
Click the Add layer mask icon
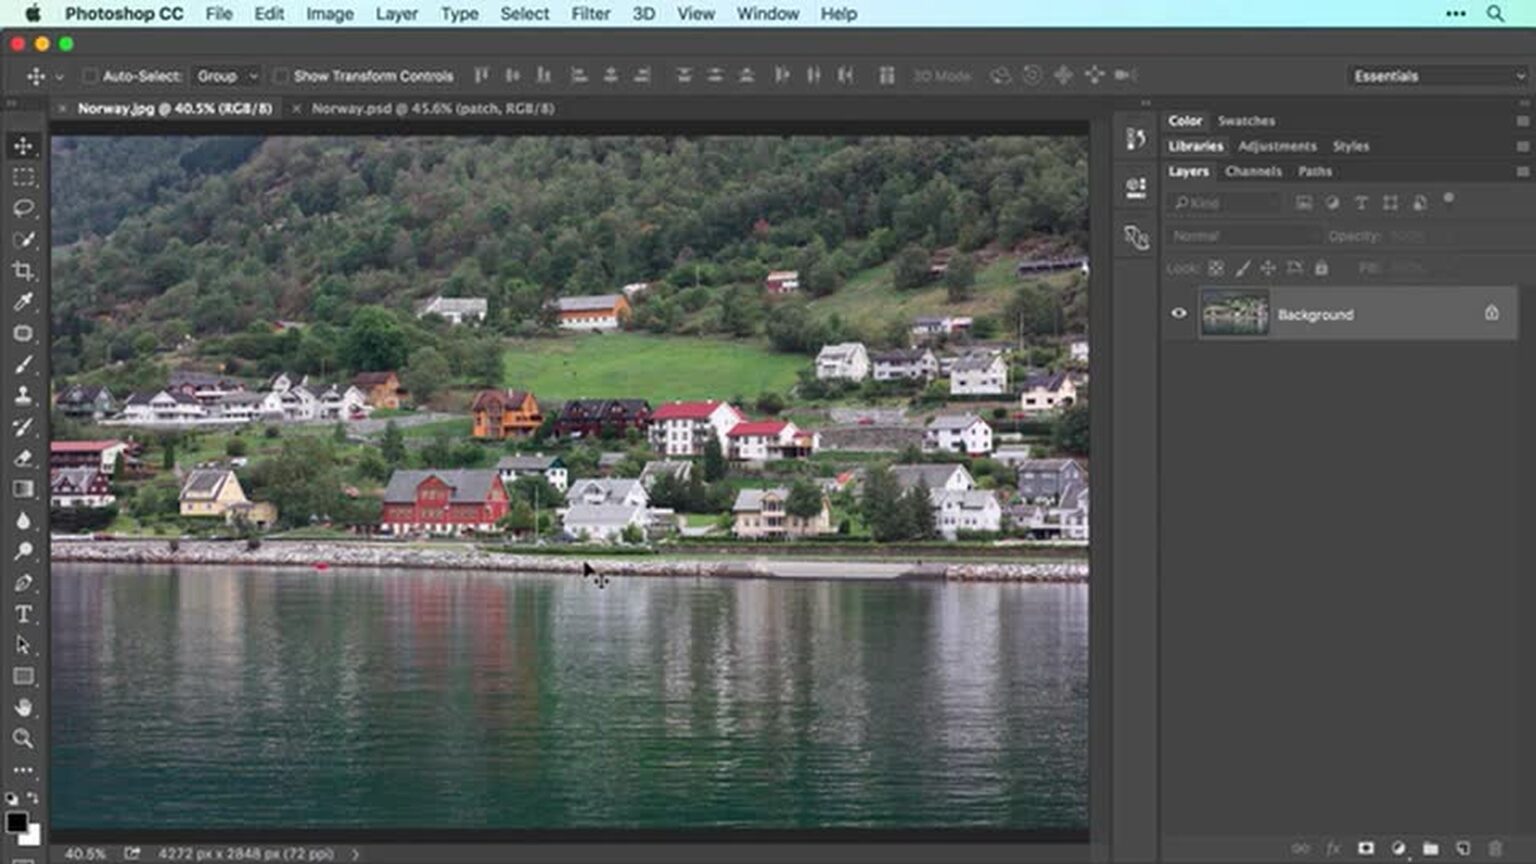(1365, 847)
